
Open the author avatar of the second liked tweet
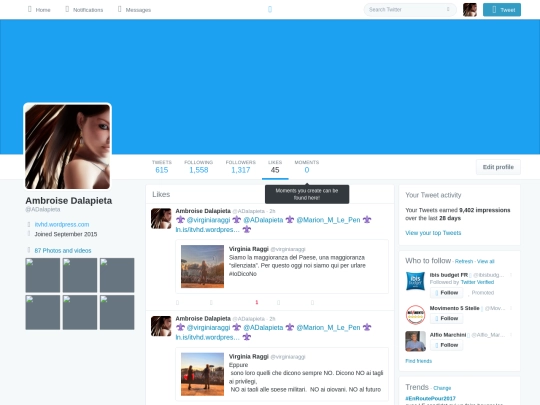(x=161, y=326)
